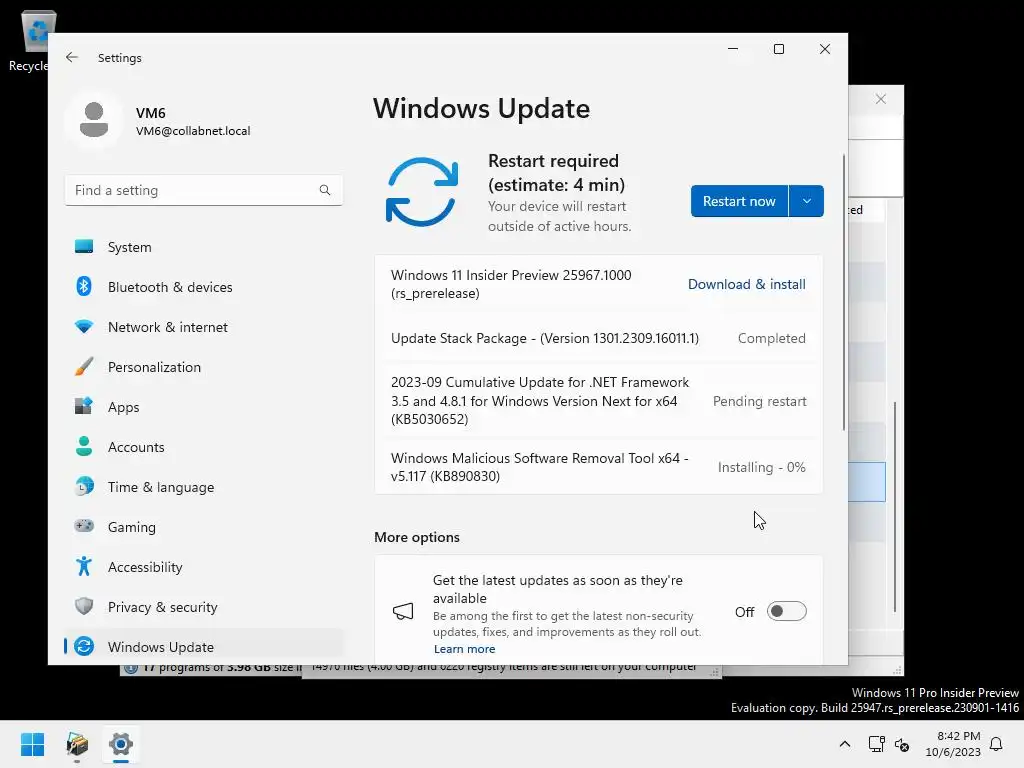
Task: Open Accounts settings
Action: [x=136, y=447]
